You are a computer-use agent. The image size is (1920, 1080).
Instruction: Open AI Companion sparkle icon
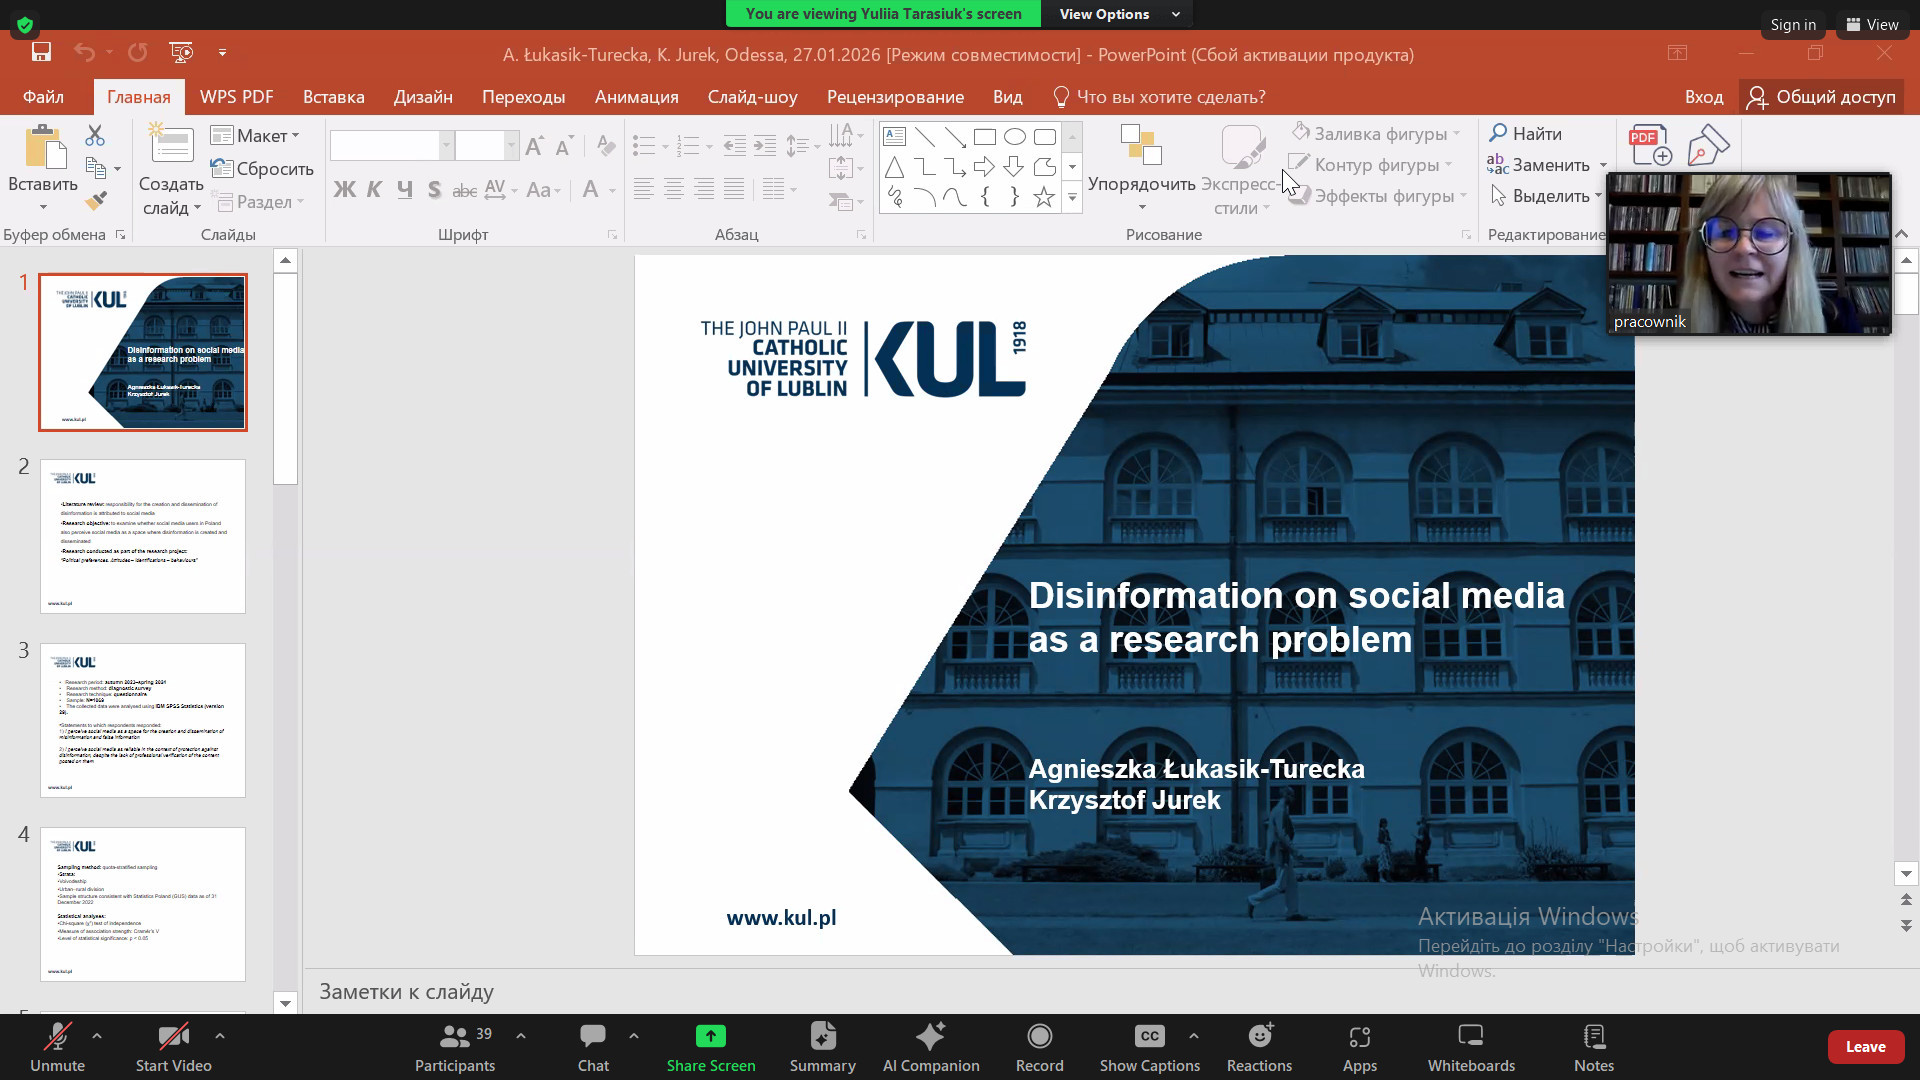(x=930, y=1037)
